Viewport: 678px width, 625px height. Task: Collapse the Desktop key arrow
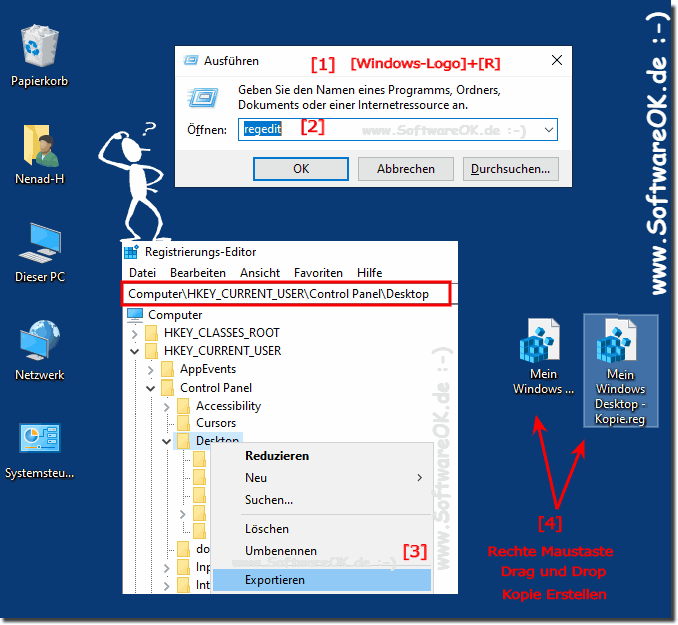(166, 442)
